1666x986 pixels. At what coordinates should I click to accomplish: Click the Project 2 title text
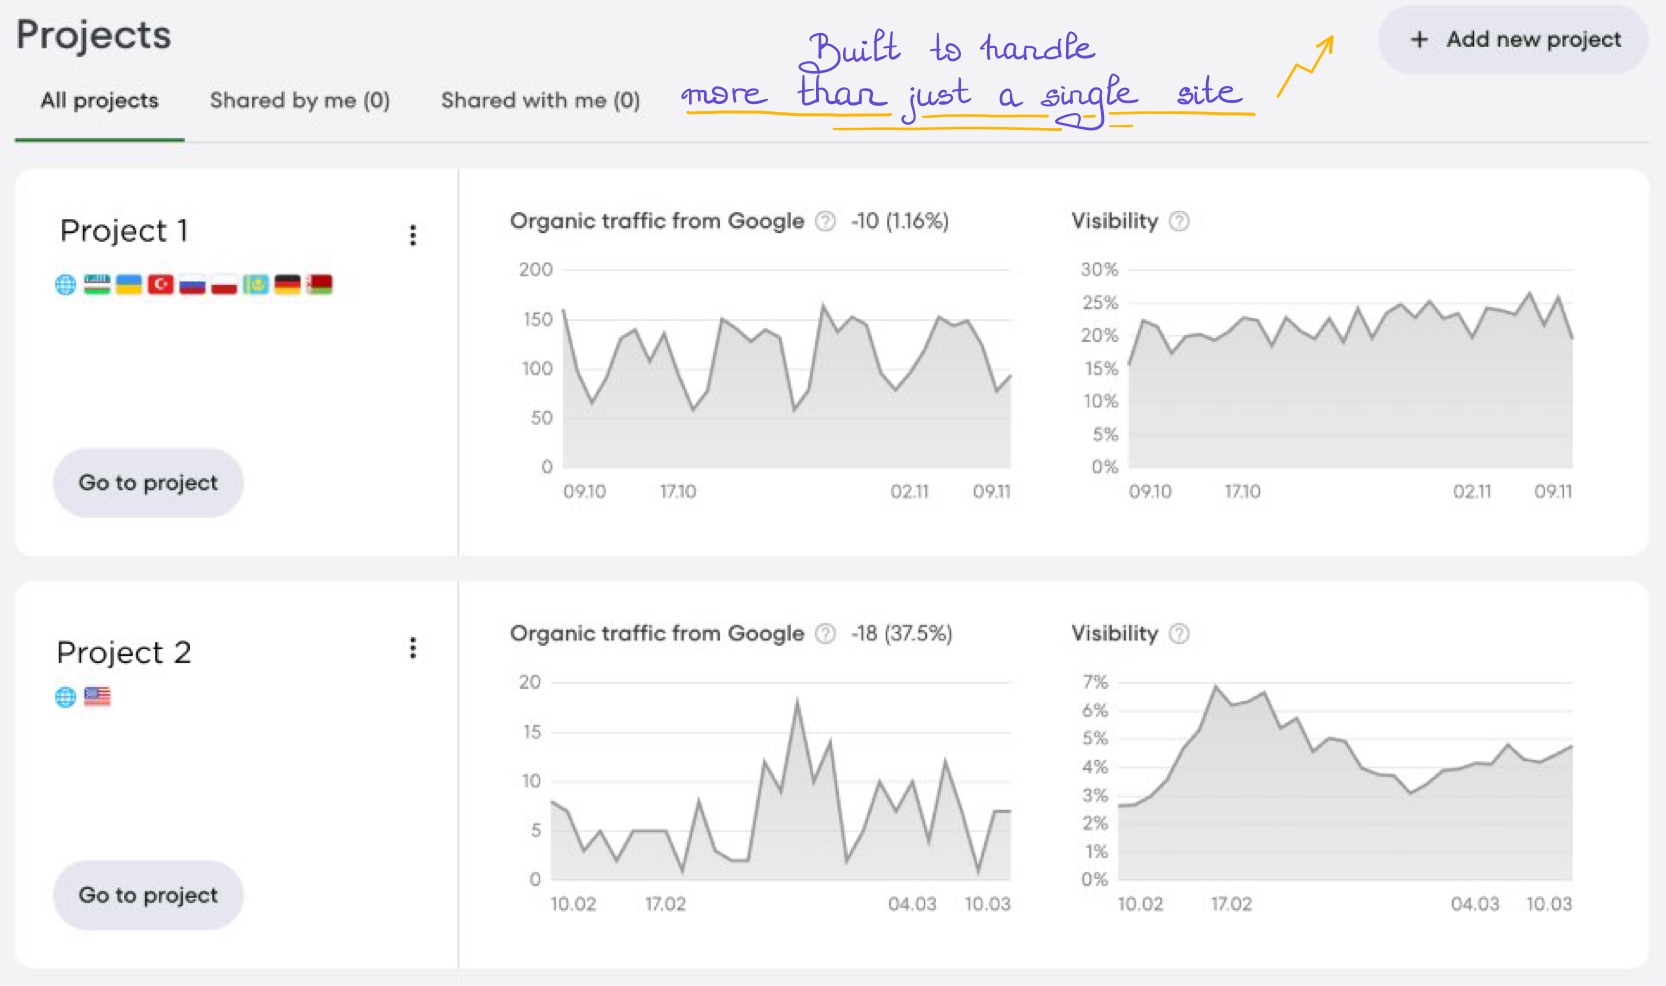coord(123,652)
